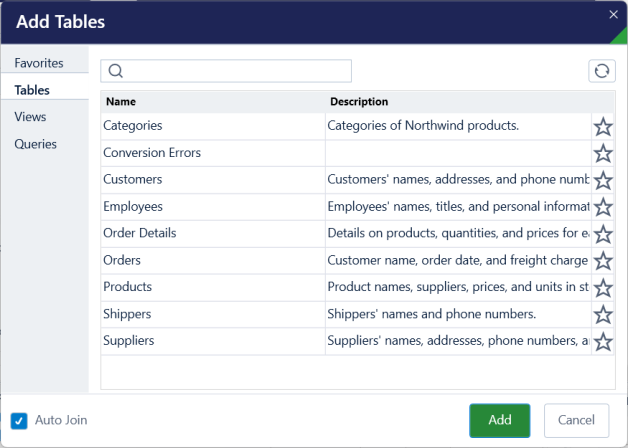The image size is (628, 448).
Task: Mark Categories table as favorite
Action: [603, 127]
